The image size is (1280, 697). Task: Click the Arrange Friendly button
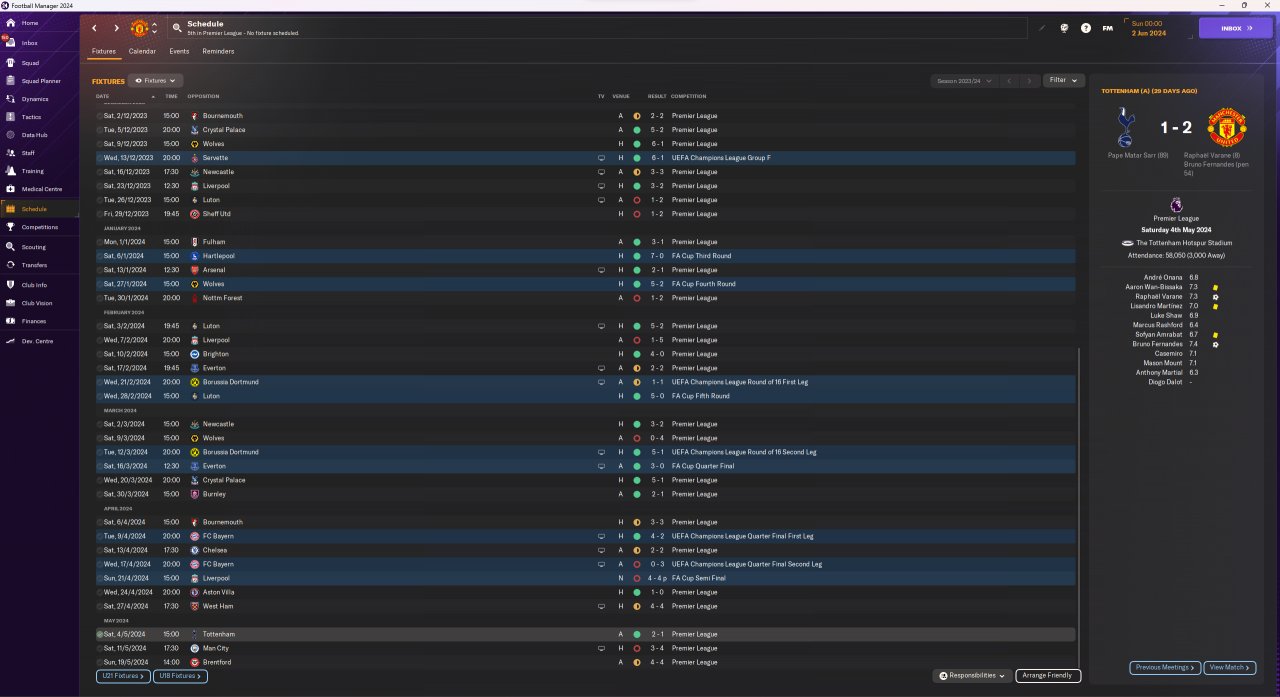(1048, 676)
